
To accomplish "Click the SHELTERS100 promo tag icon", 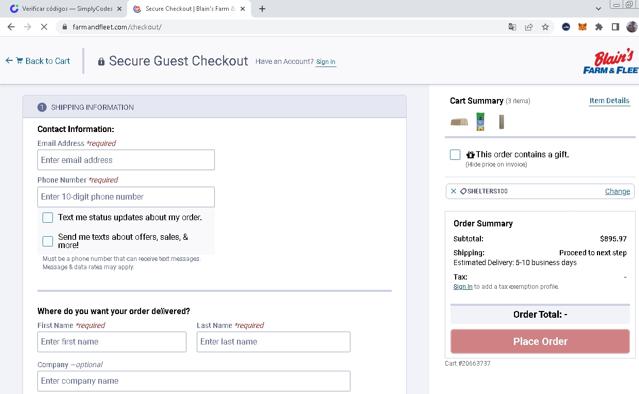I will tap(463, 191).
